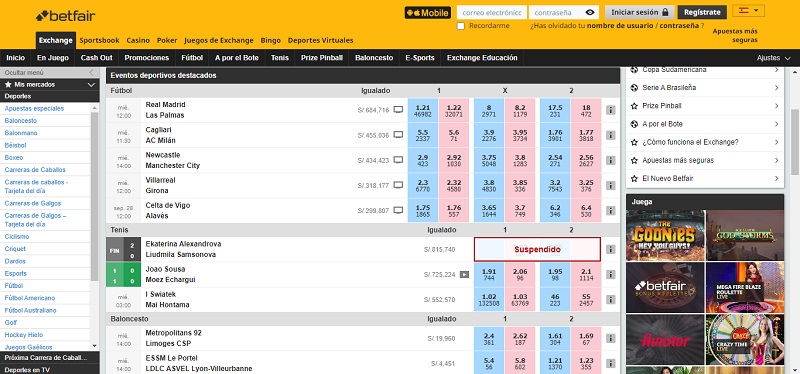Viewport: 800px width, 374px height.
Task: Open The Goonies game thumbnail
Action: pyautogui.click(x=665, y=235)
